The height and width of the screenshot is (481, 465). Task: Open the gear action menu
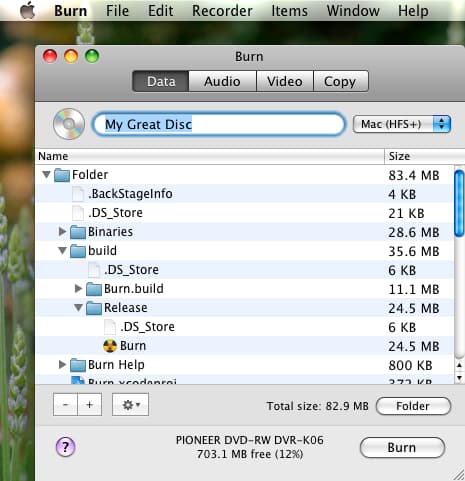pos(130,405)
